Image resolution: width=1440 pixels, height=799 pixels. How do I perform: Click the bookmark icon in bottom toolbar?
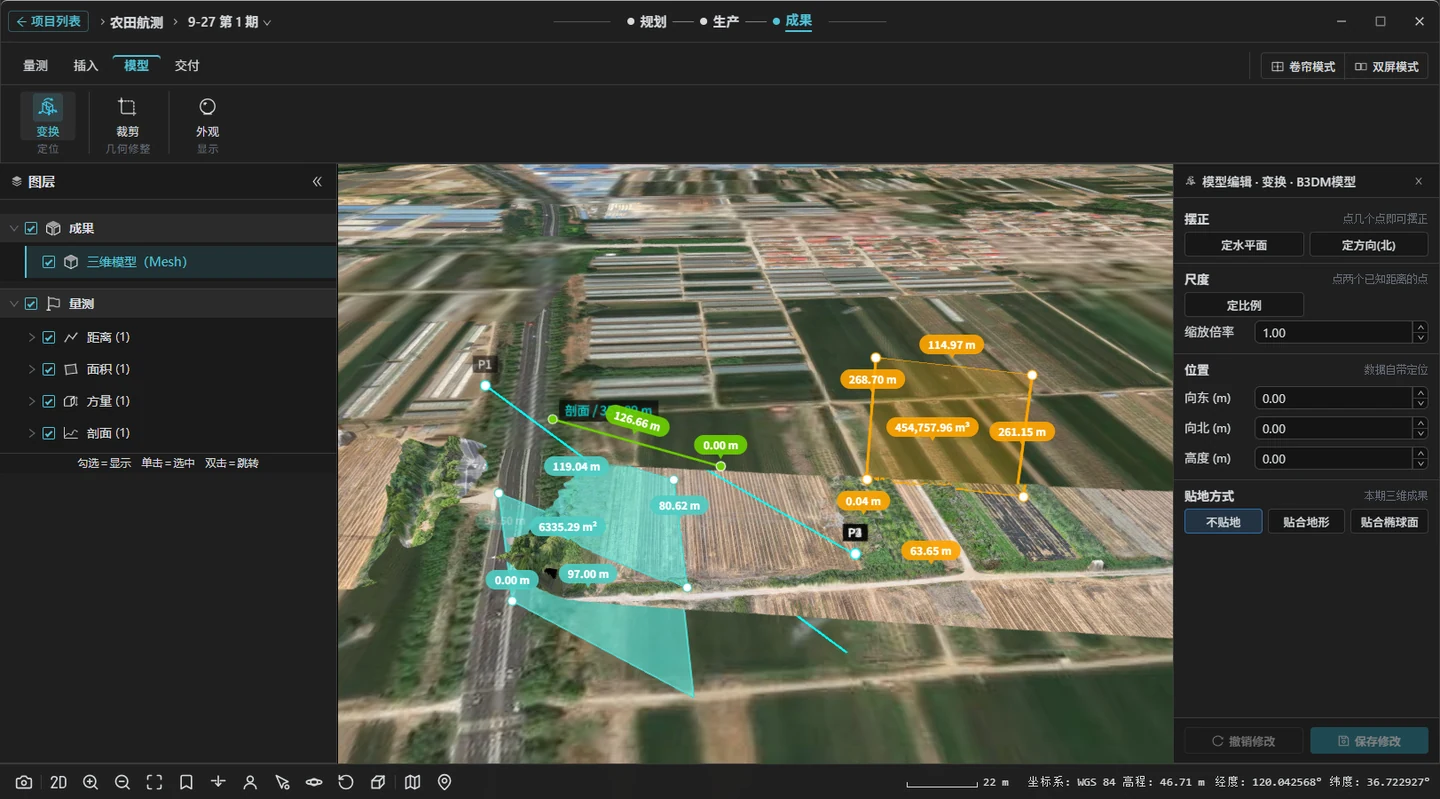tap(186, 782)
